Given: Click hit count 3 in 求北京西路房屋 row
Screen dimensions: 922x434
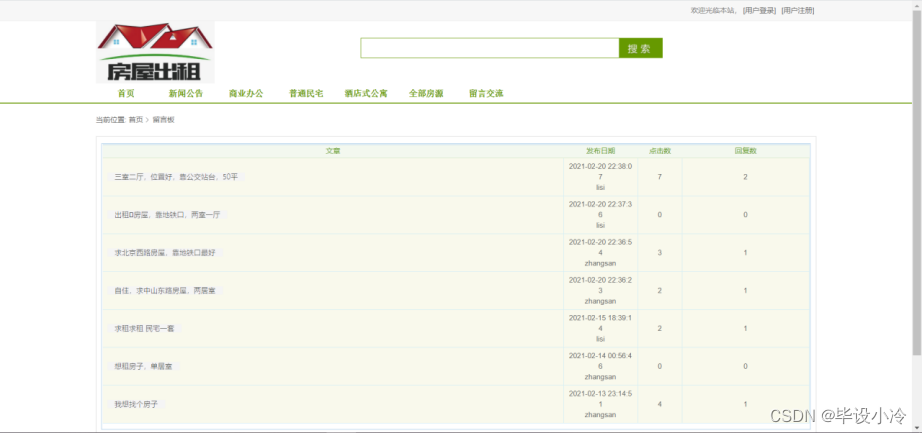Looking at the screenshot, I should point(660,253).
